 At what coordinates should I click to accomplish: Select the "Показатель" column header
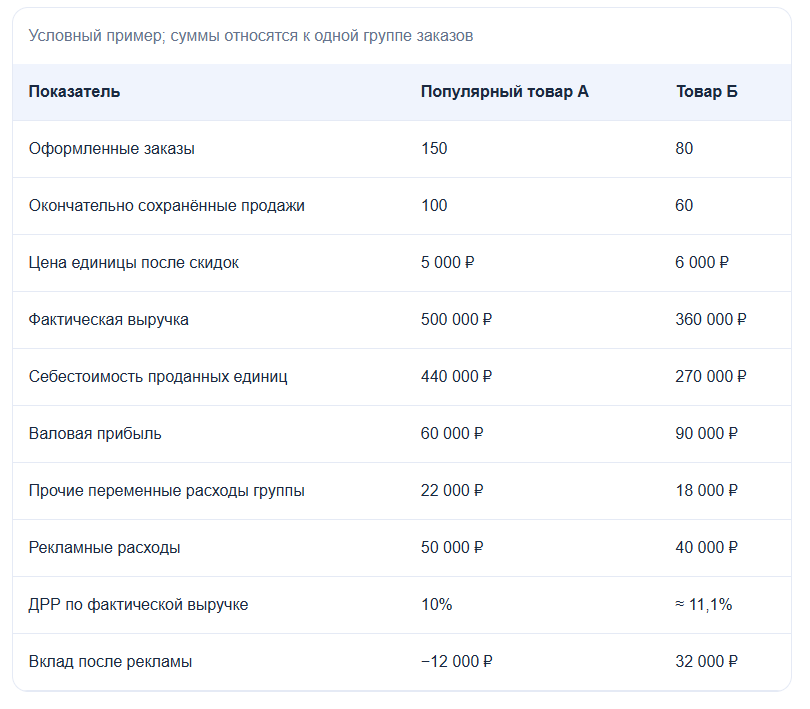(74, 91)
